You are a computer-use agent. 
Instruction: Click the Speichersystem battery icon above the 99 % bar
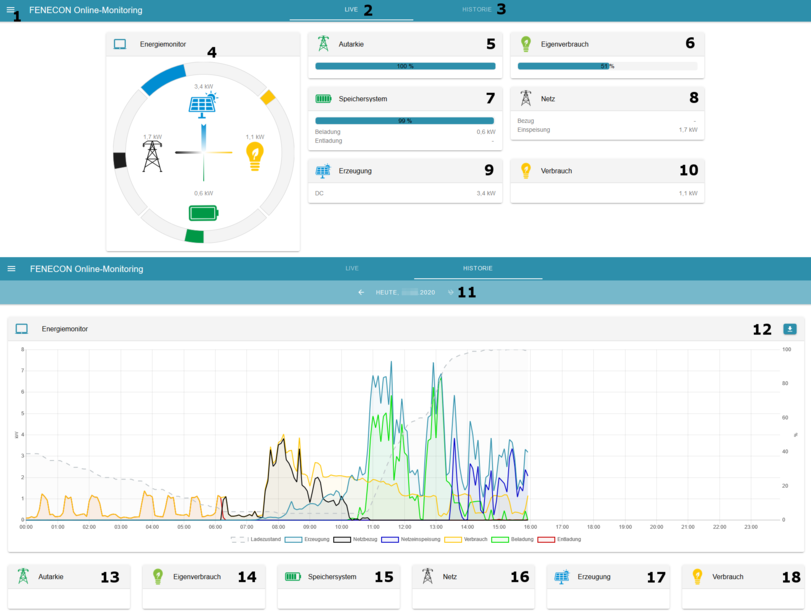pyautogui.click(x=323, y=99)
